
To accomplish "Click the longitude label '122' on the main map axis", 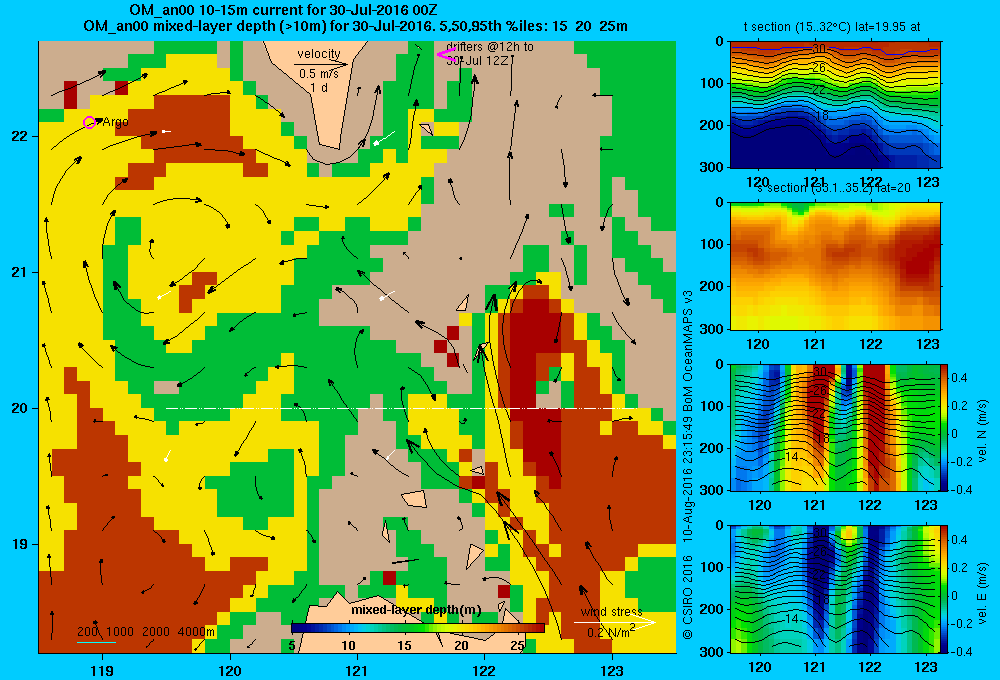I will [x=484, y=670].
